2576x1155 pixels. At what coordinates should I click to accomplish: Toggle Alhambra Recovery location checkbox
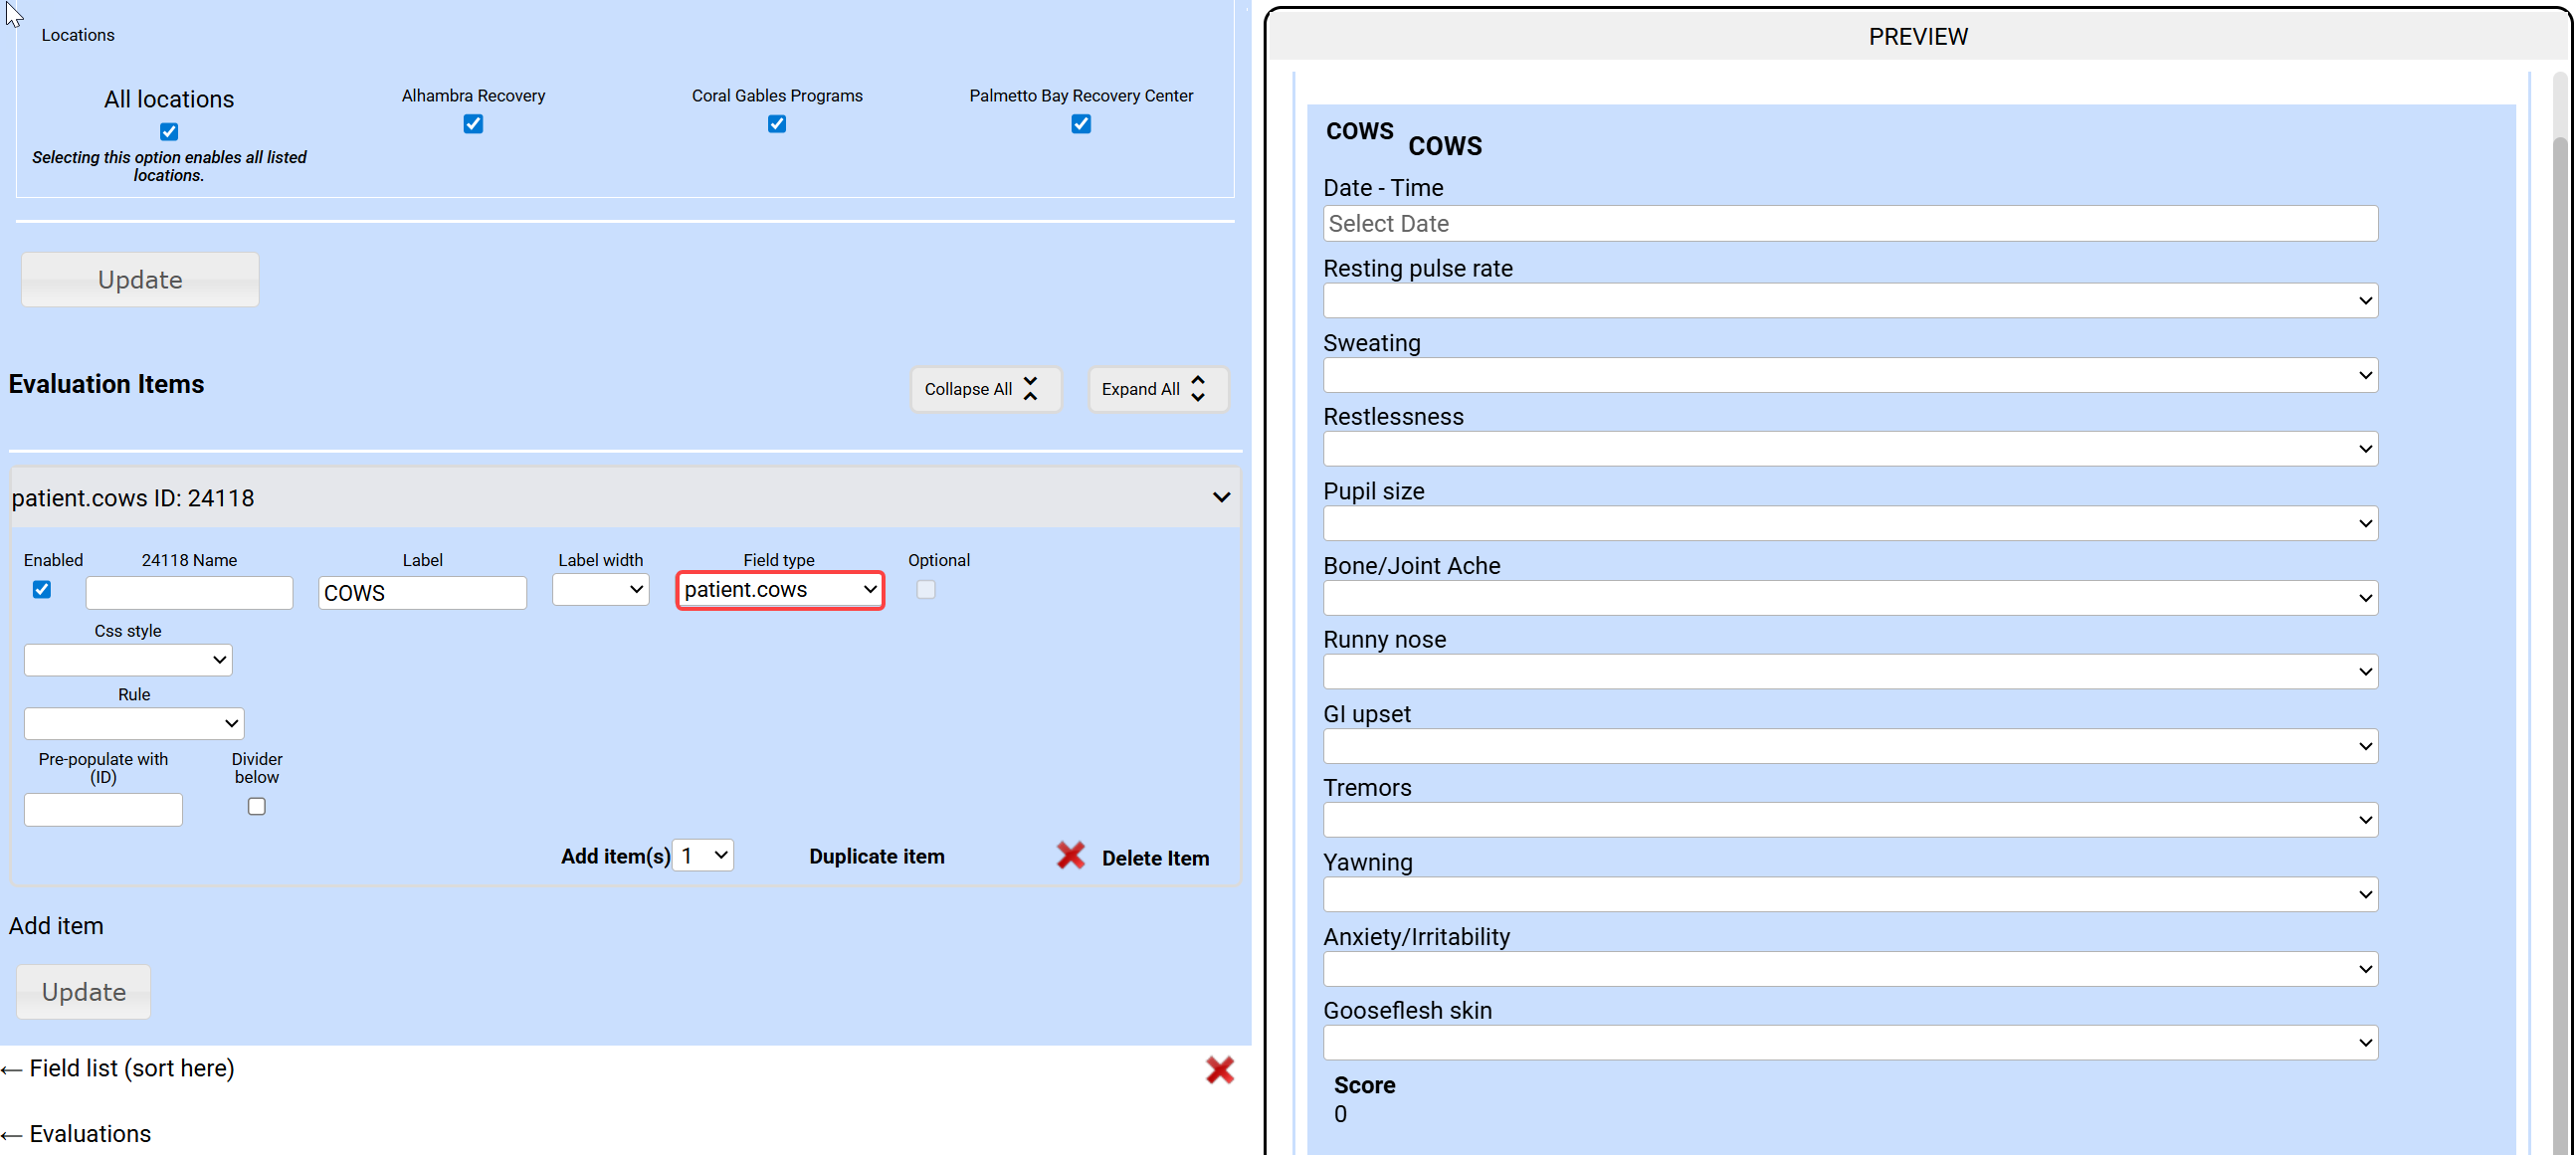point(473,124)
